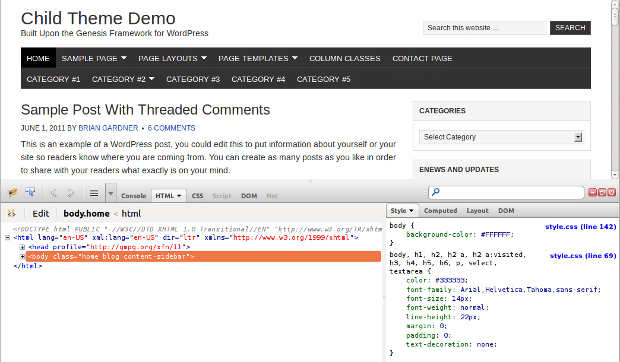The width and height of the screenshot is (620, 362).
Task: Open CATEGORY #3 in secondary navigation
Action: pyautogui.click(x=193, y=79)
